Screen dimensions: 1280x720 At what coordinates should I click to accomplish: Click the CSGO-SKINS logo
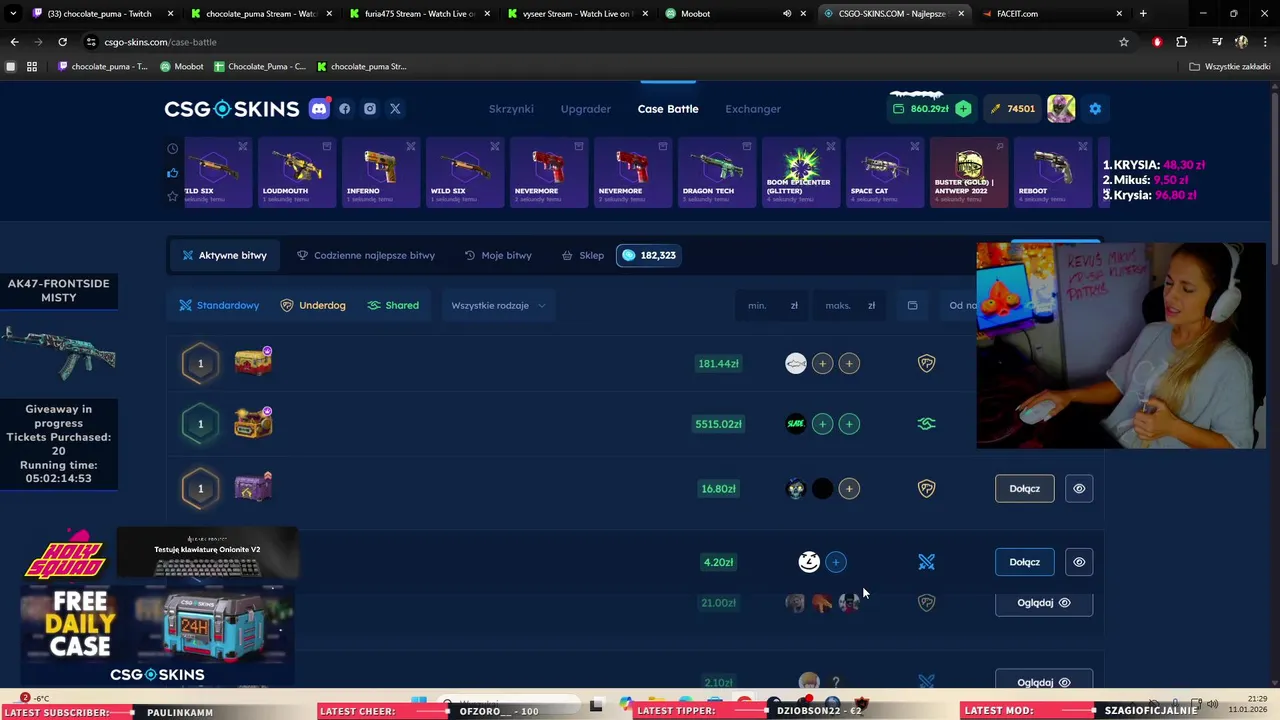(232, 108)
